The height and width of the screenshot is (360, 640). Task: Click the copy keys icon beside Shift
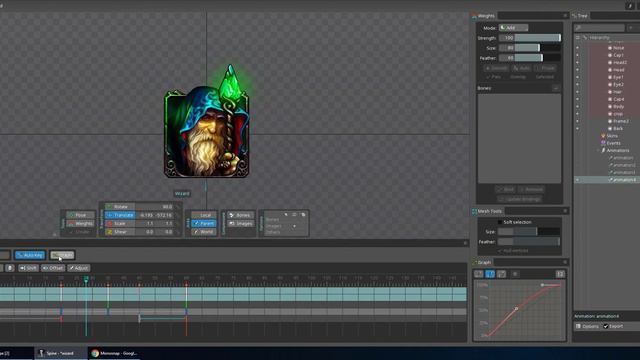[x=10, y=268]
